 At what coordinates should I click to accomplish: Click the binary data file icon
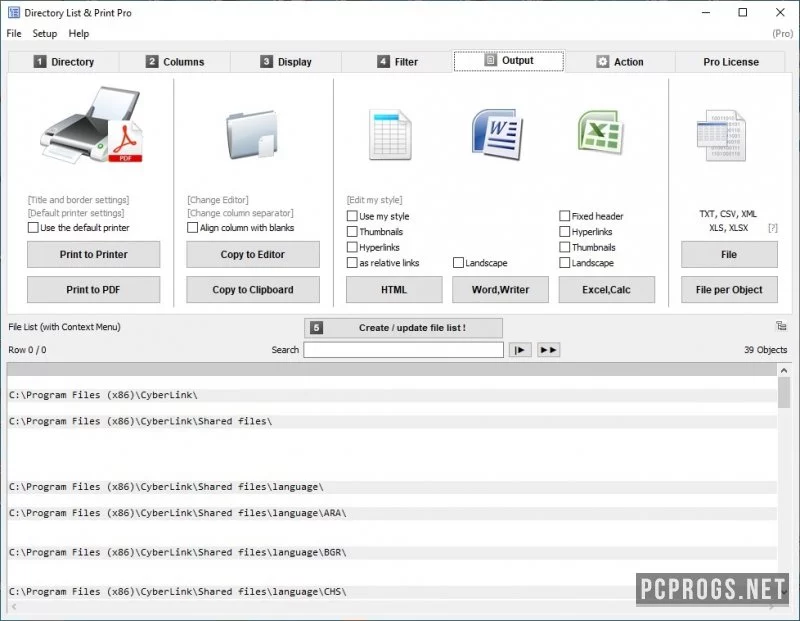(x=721, y=135)
